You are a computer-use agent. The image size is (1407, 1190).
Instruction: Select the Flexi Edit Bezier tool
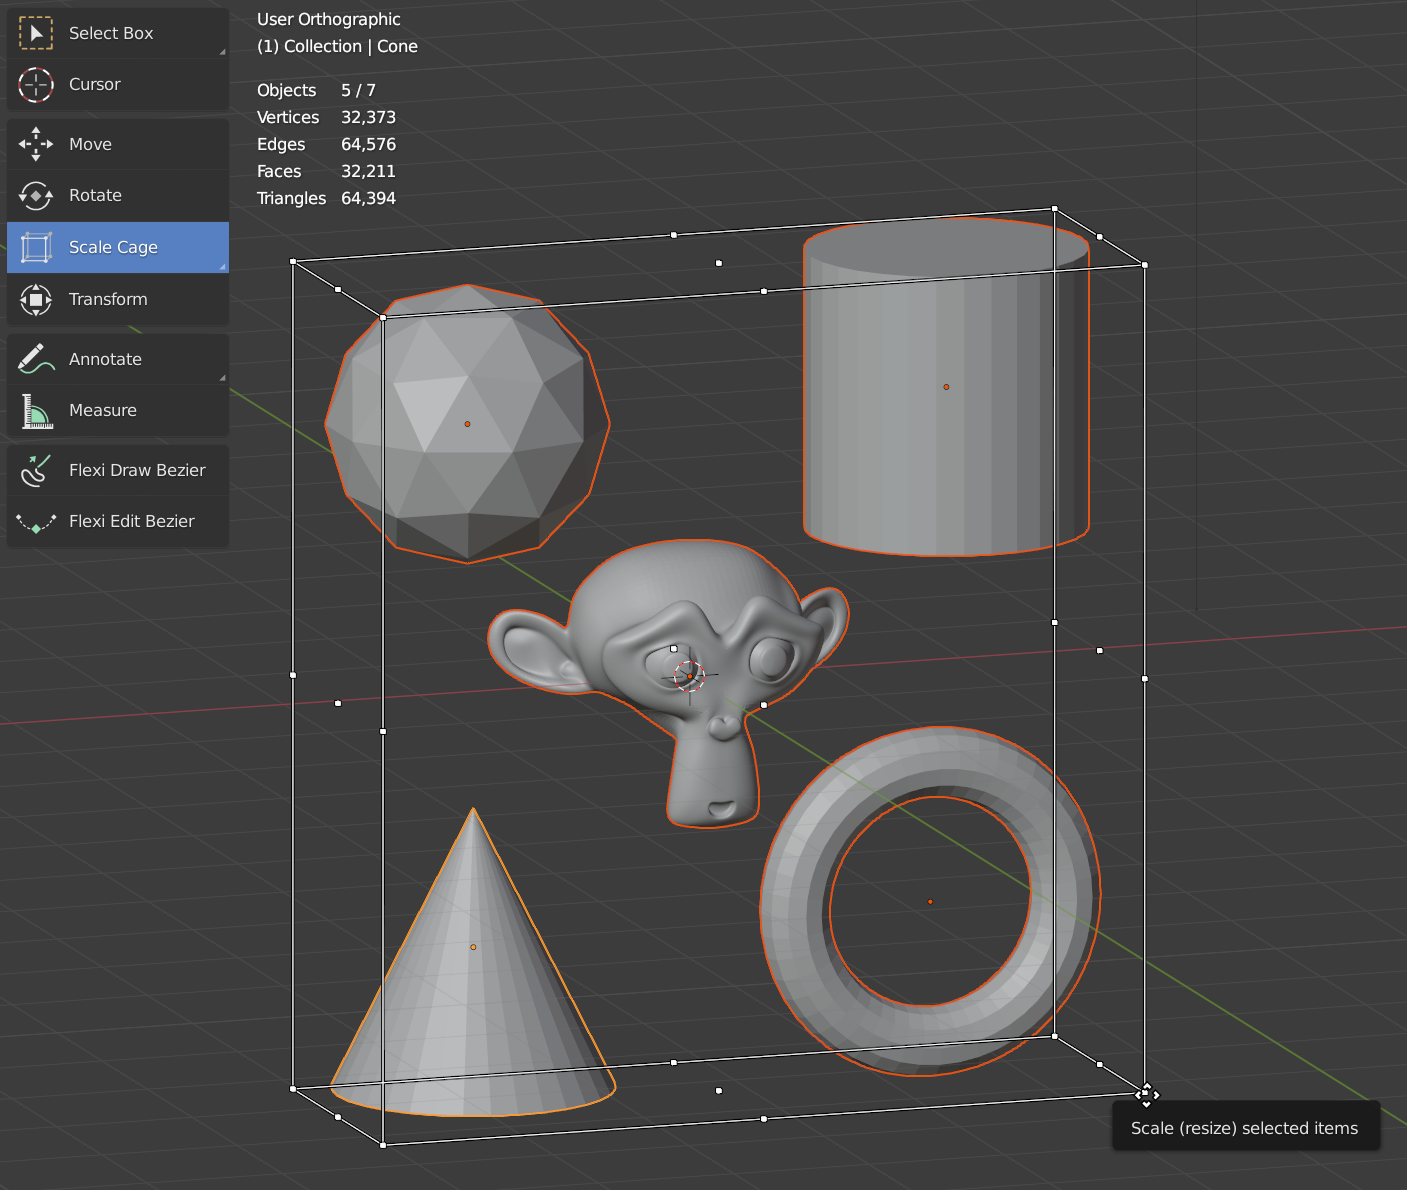tap(131, 521)
